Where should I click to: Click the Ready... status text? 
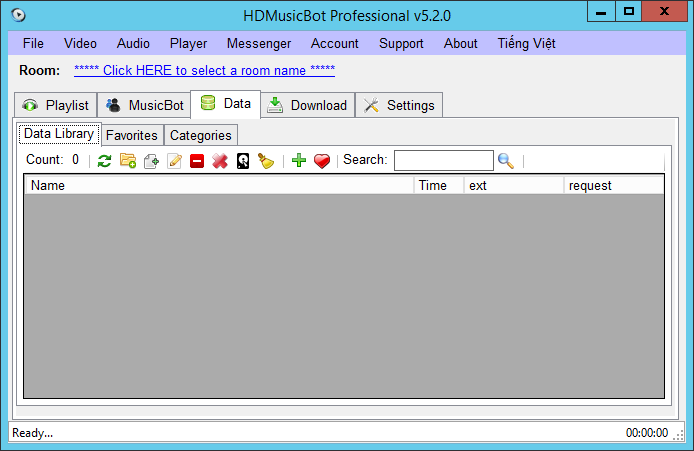point(32,433)
